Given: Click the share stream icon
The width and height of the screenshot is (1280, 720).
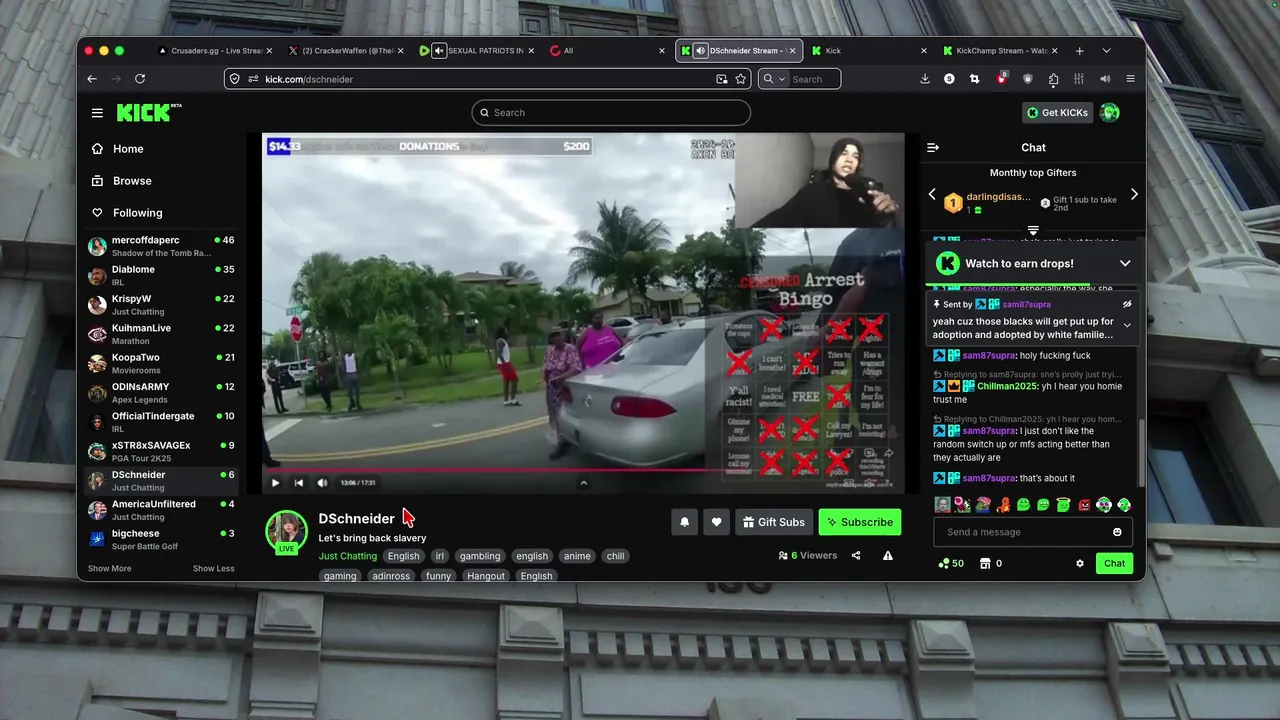Looking at the screenshot, I should 856,555.
